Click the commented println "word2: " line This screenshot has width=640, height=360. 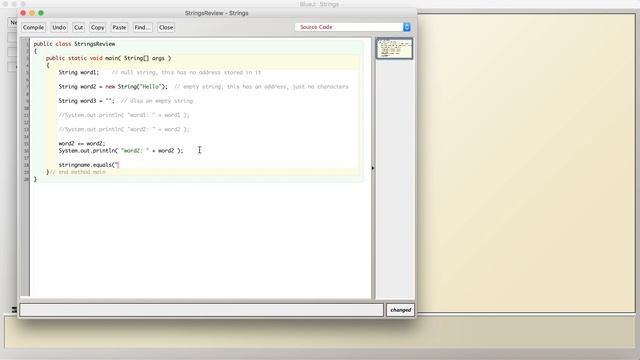click(124, 129)
